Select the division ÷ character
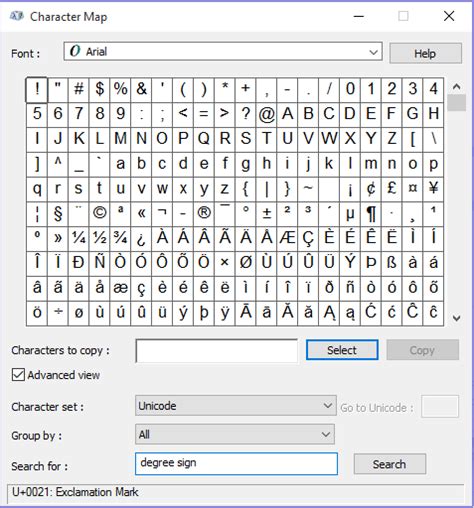This screenshot has height=508, width=474. point(58,312)
